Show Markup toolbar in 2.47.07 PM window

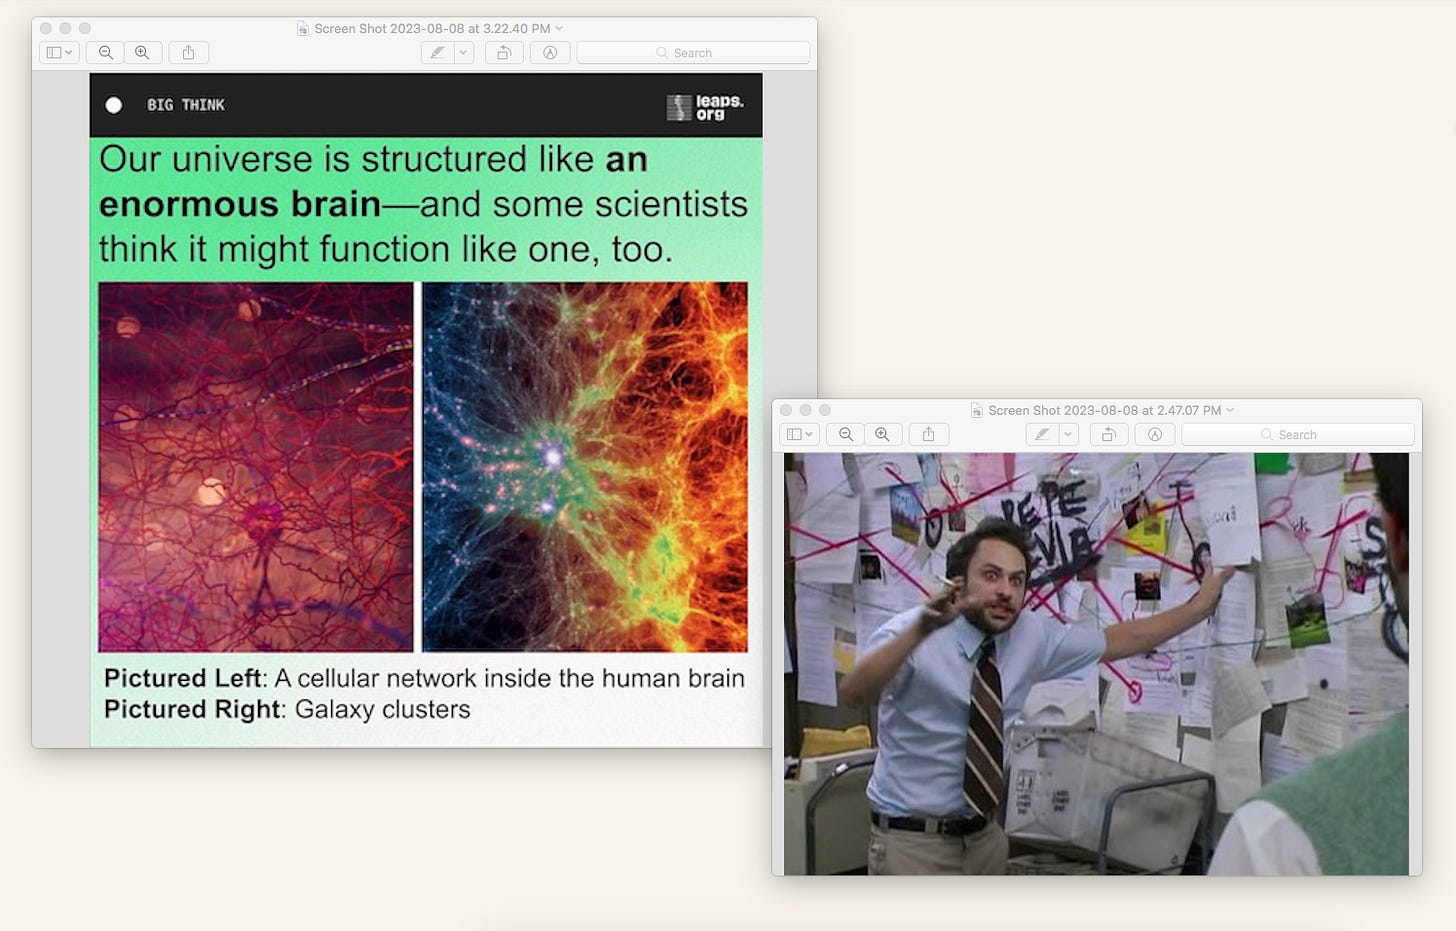click(x=1155, y=434)
